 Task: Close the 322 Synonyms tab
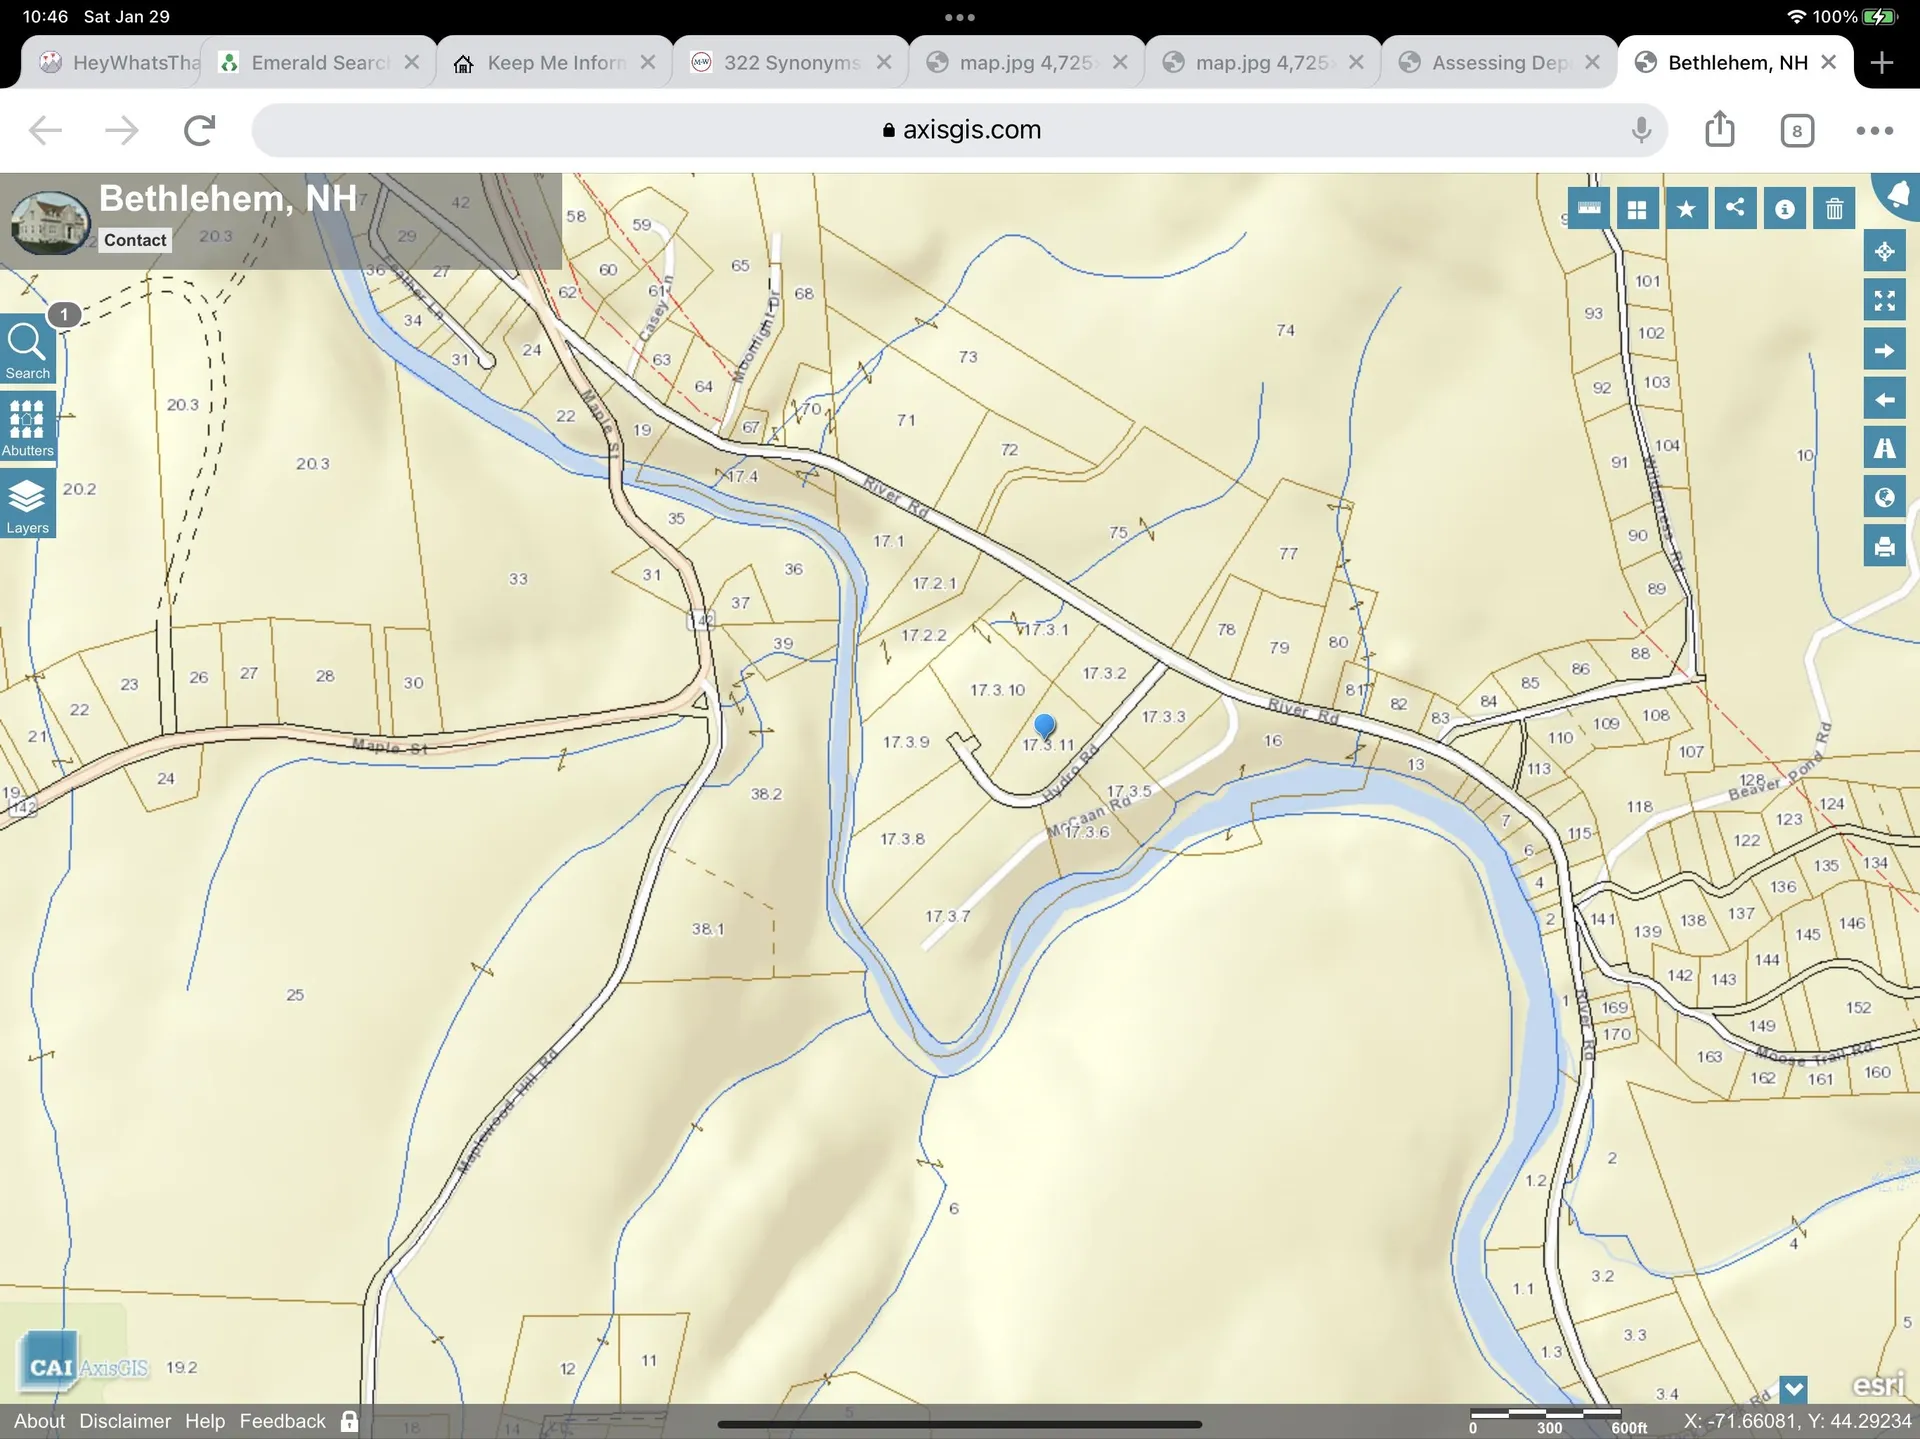tap(884, 62)
